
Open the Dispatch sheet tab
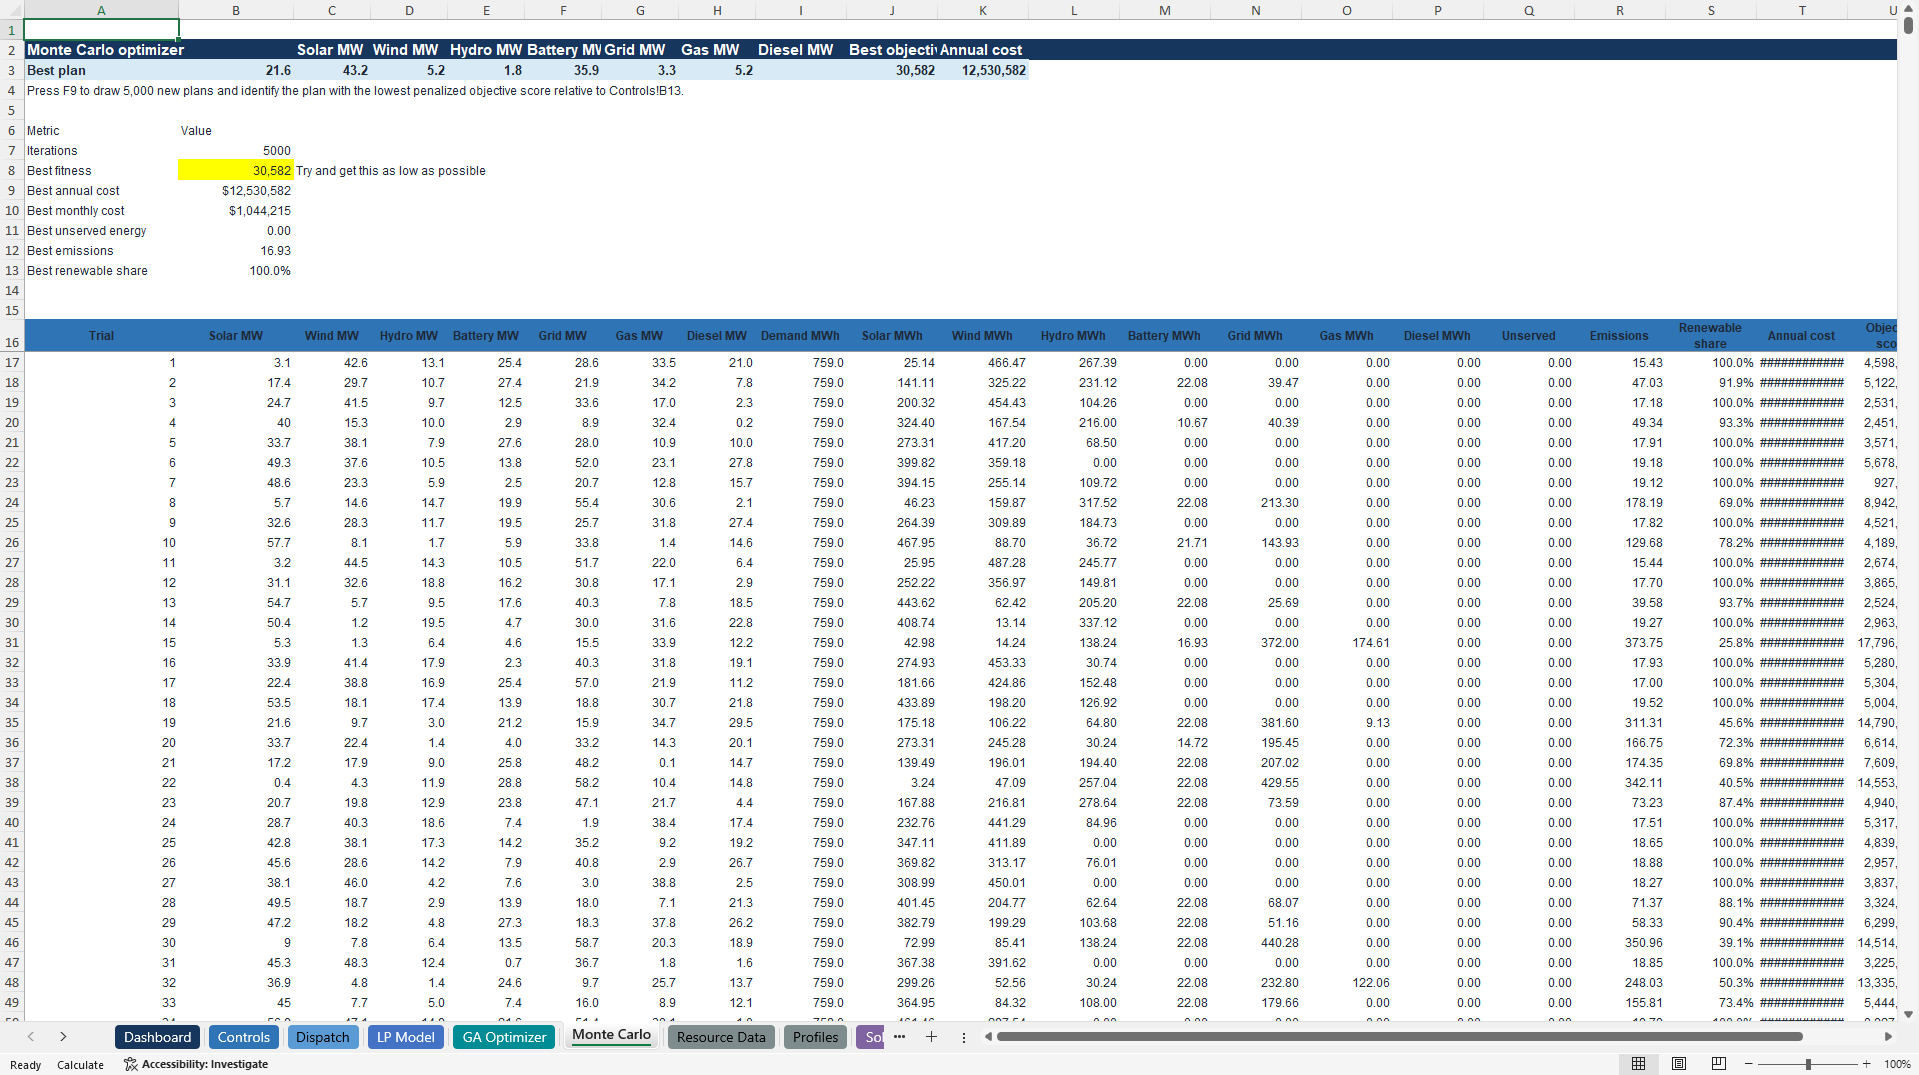click(323, 1037)
